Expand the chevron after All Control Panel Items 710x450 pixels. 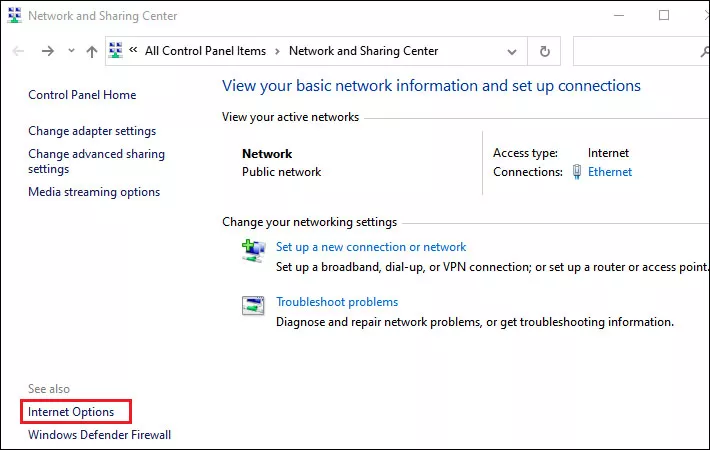click(x=277, y=51)
